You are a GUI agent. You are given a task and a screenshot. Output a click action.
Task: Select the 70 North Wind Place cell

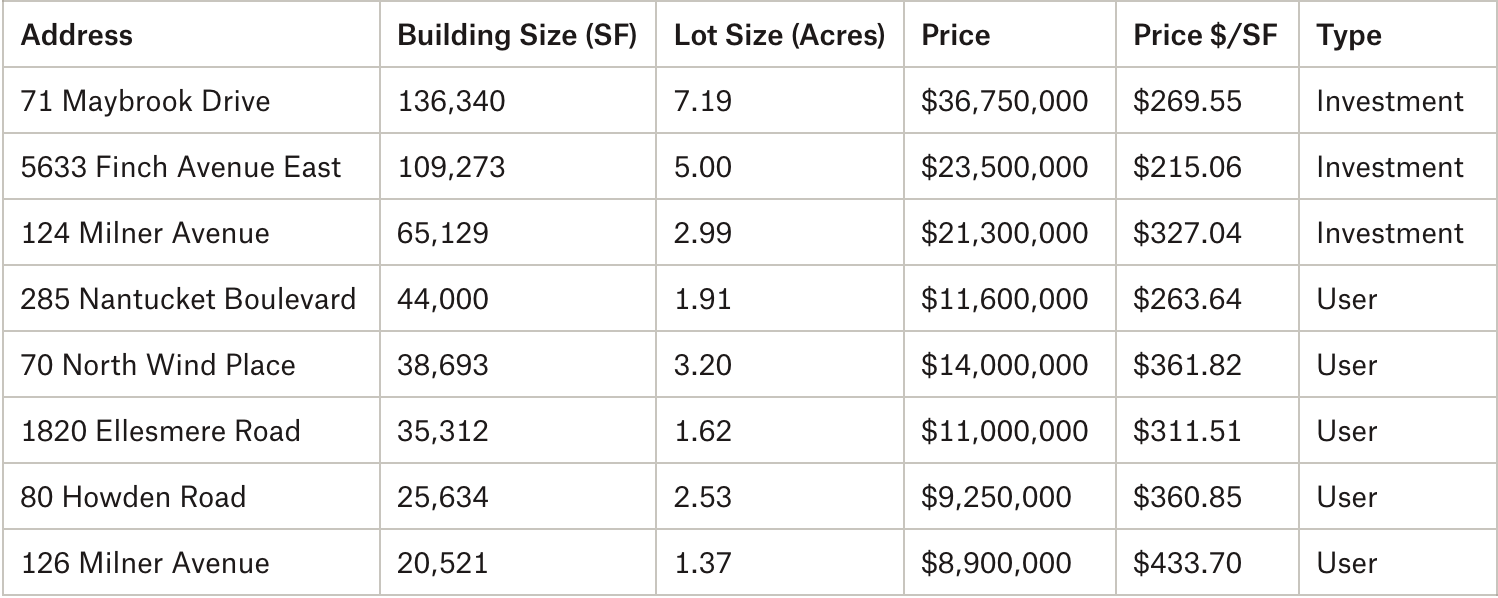coord(158,365)
